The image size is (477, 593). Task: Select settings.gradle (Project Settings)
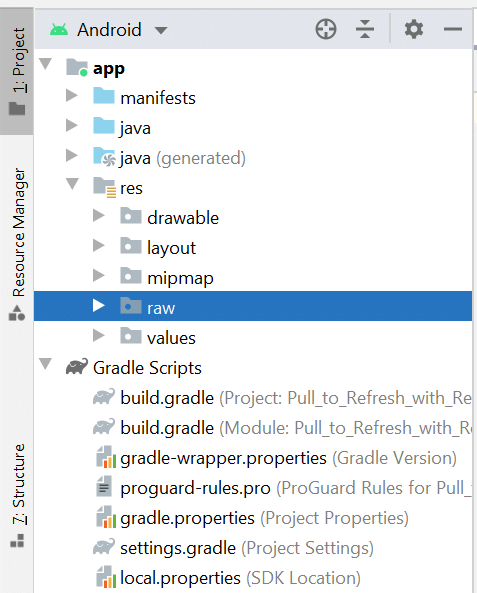pyautogui.click(x=247, y=548)
